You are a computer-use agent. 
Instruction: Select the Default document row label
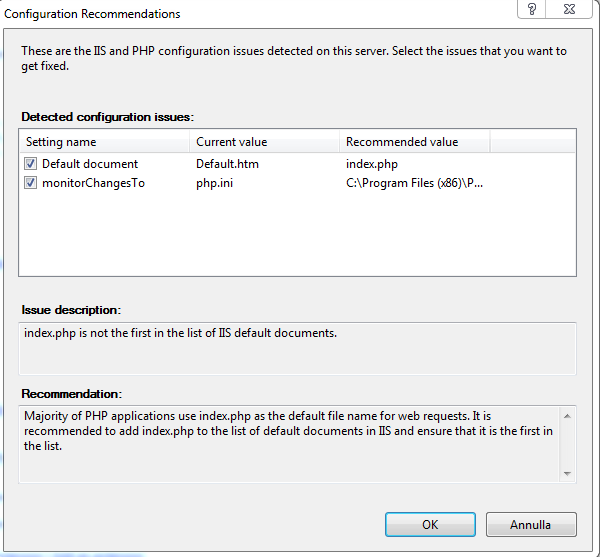point(90,164)
